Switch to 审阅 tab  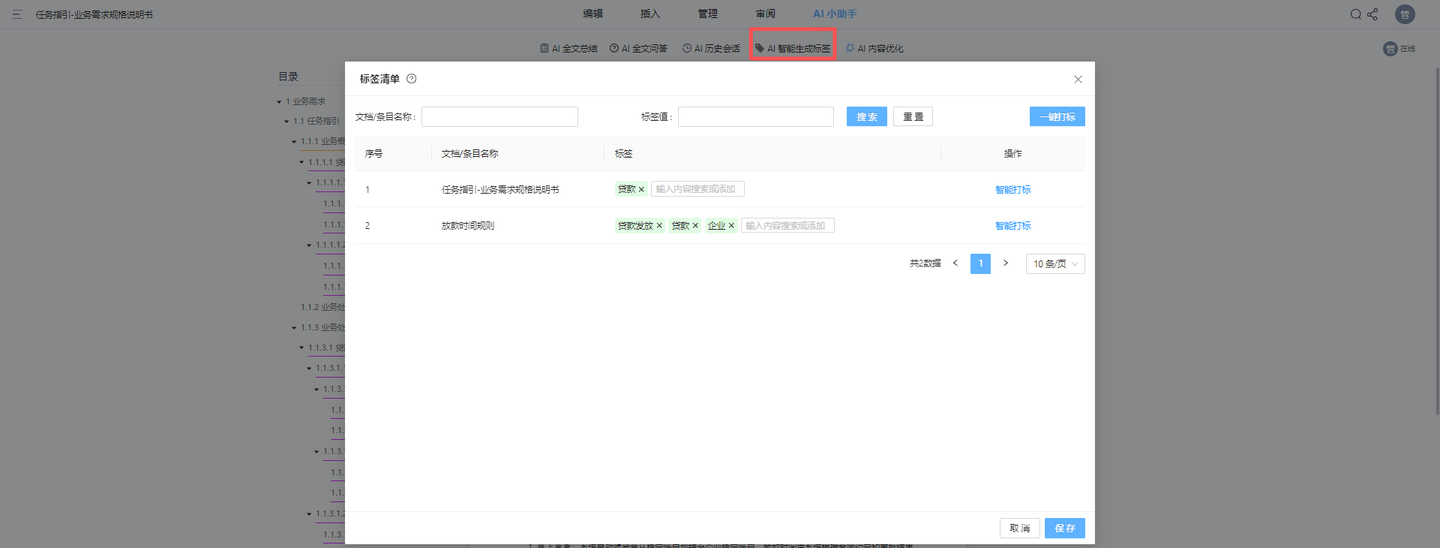[765, 14]
